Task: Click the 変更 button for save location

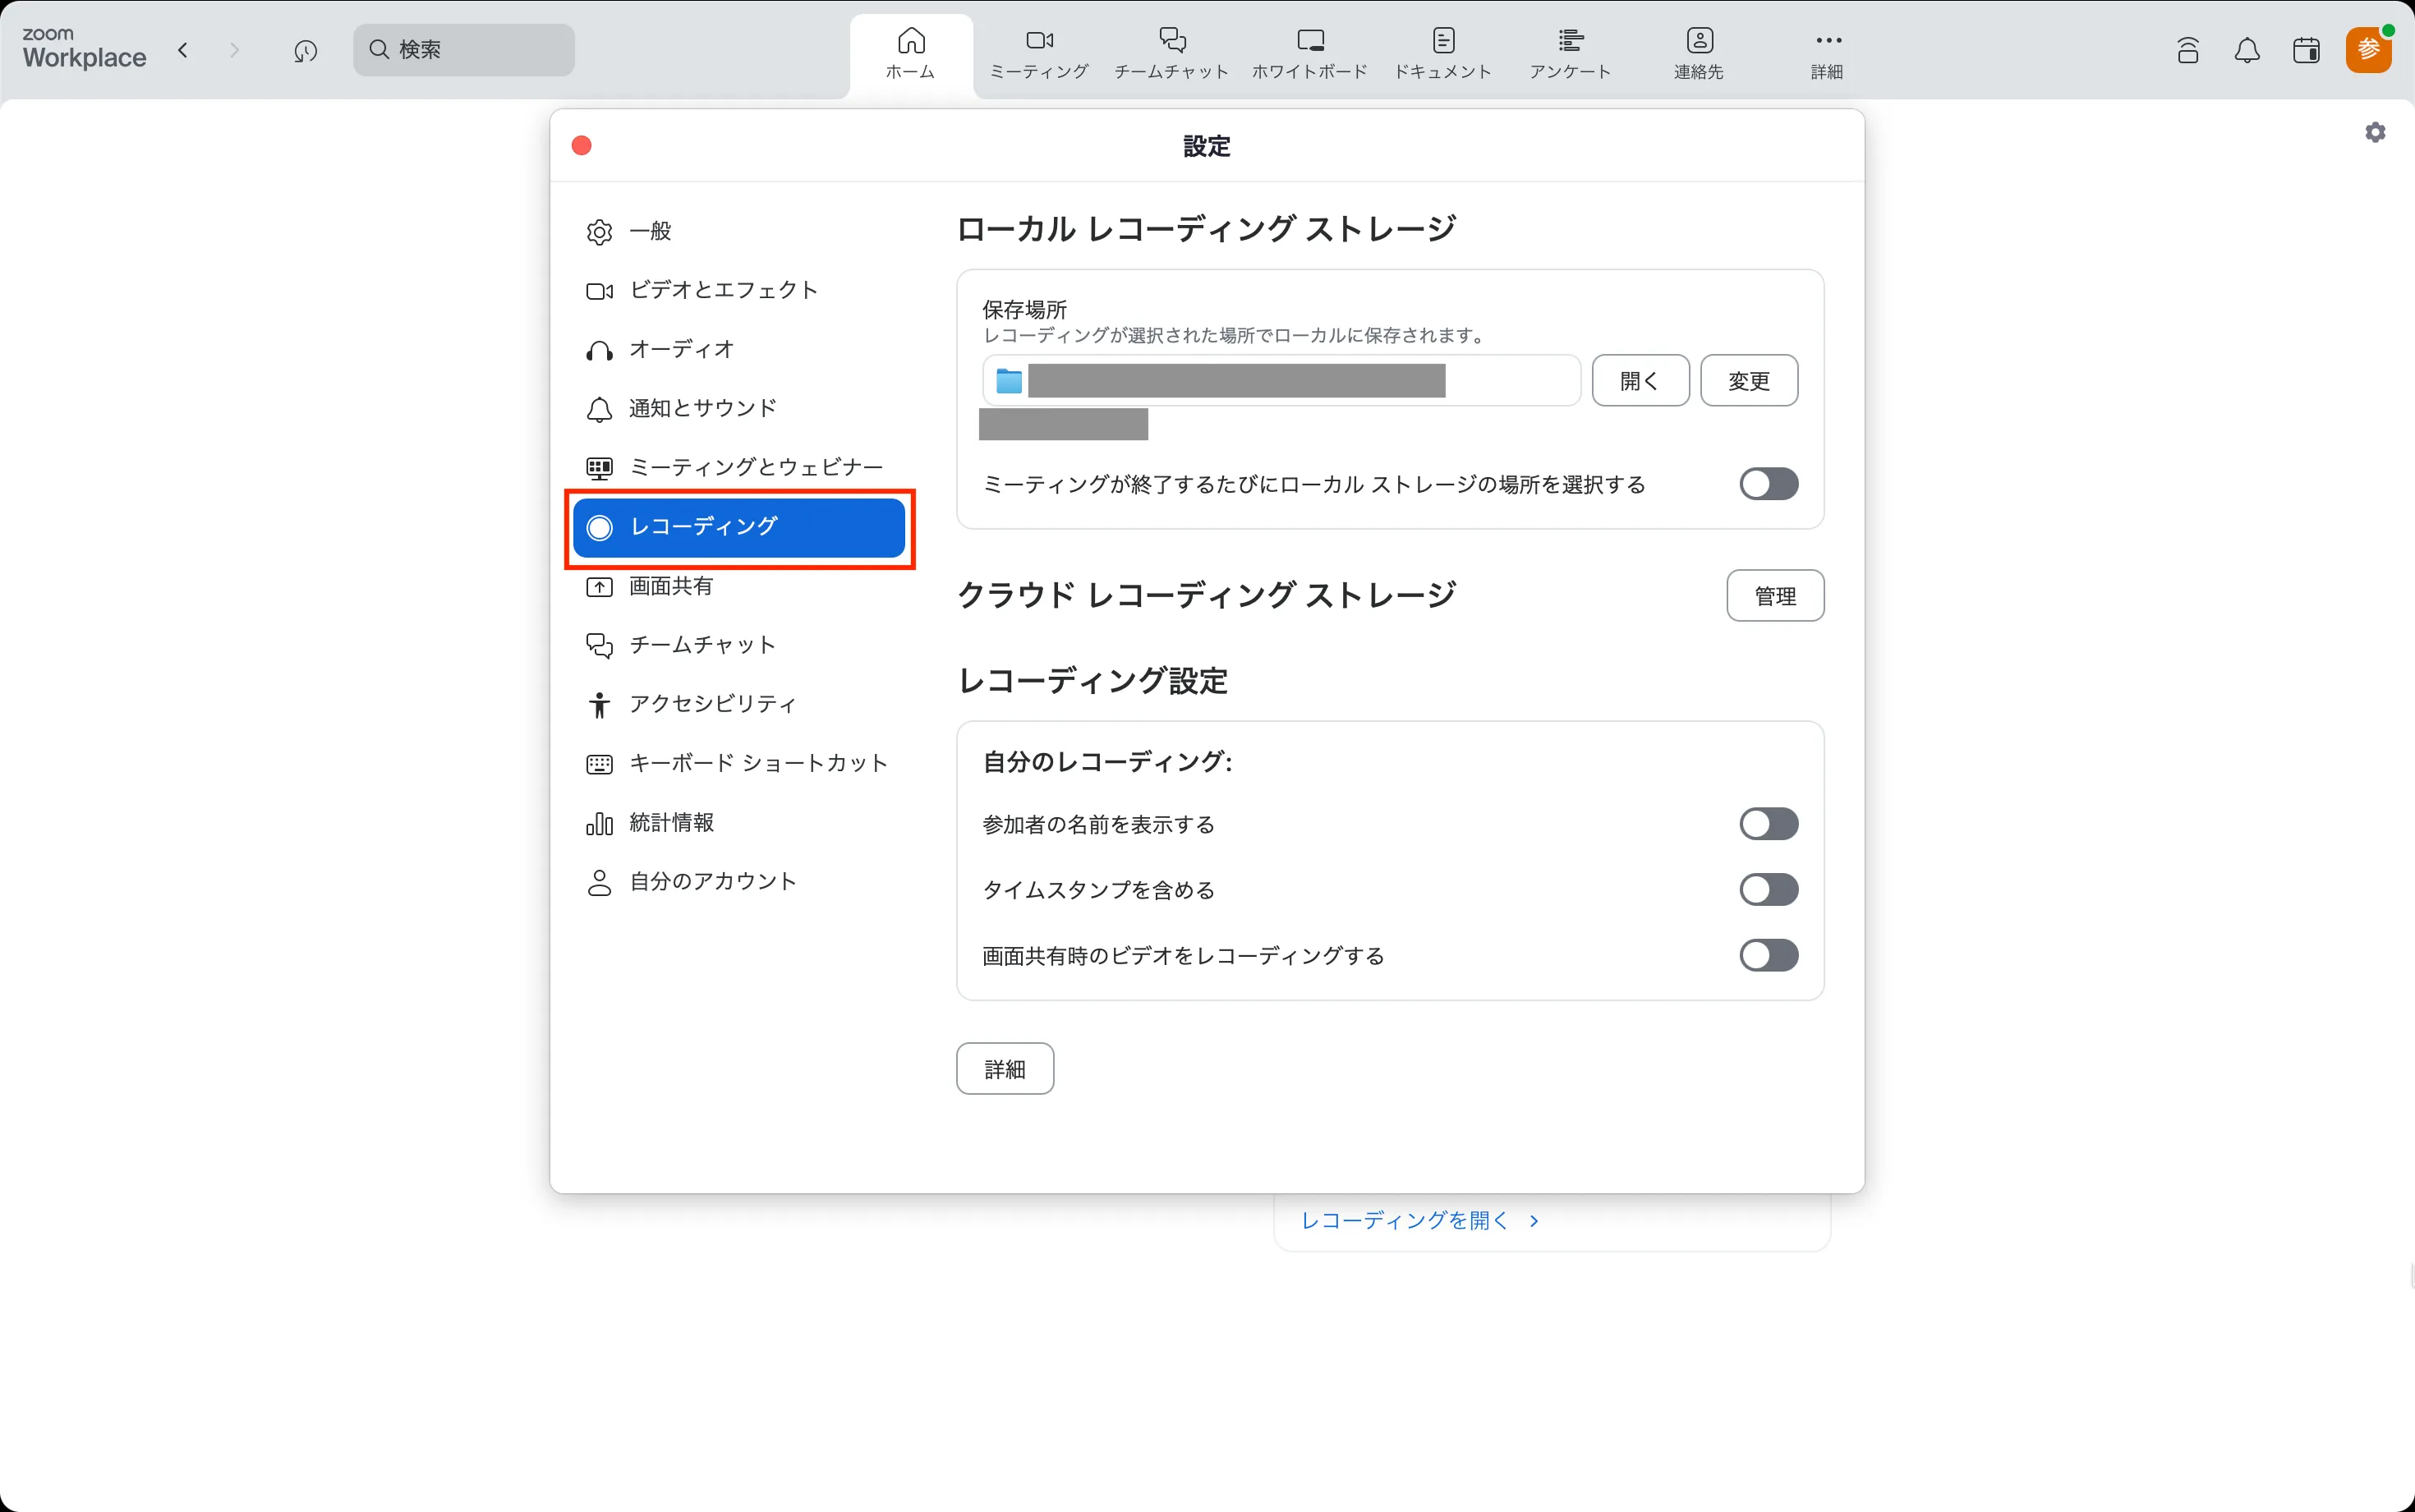Action: [1748, 381]
